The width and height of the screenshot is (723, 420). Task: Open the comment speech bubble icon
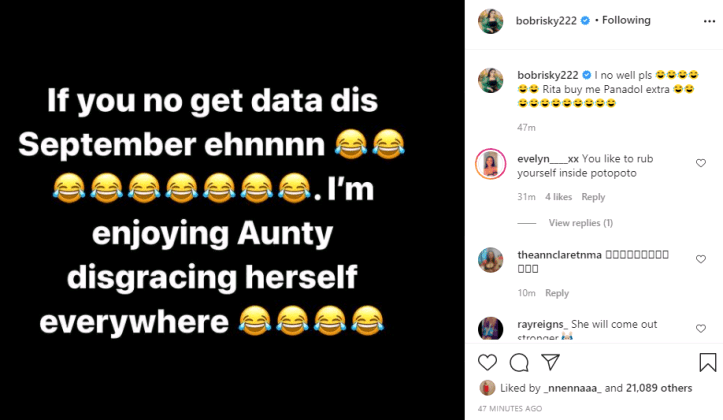519,362
